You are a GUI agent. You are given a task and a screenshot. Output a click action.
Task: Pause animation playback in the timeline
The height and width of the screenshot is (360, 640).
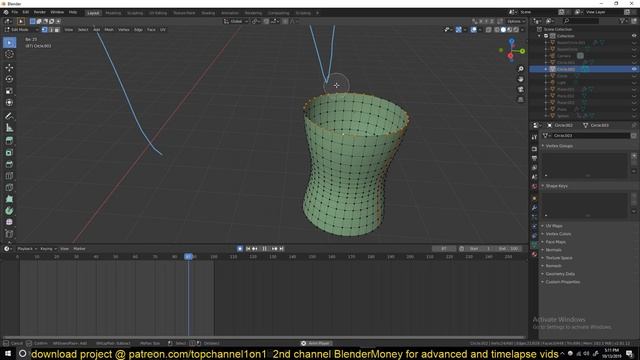click(x=264, y=249)
